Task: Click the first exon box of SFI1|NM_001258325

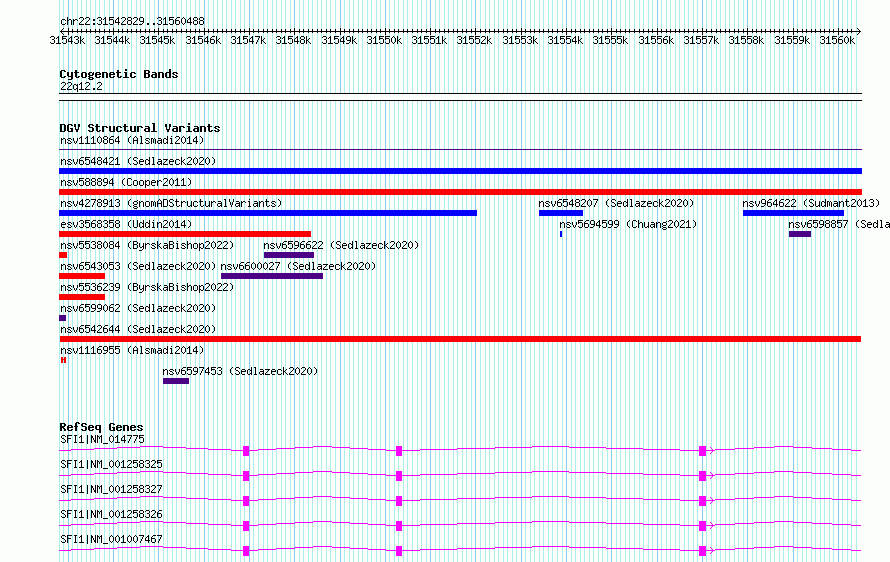Action: [x=246, y=476]
